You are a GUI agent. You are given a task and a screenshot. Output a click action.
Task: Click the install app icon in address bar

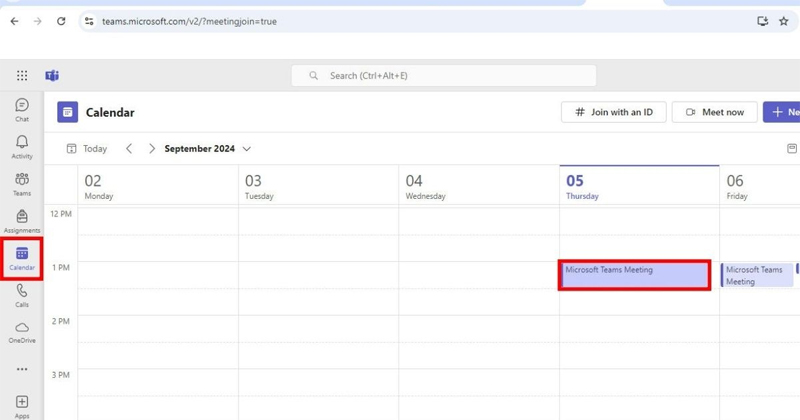click(762, 21)
